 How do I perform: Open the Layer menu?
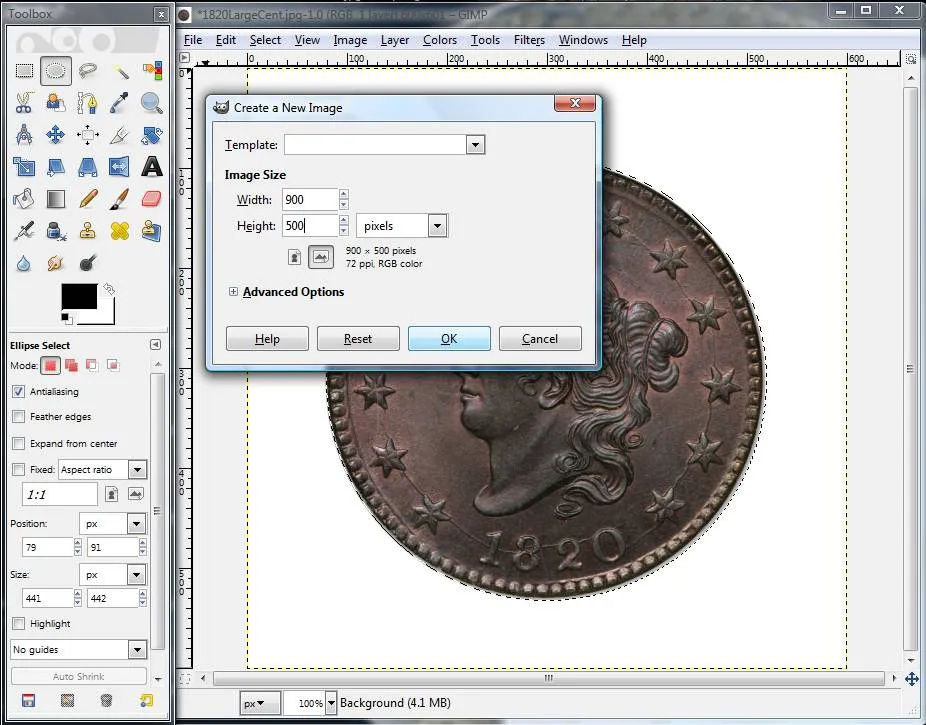coord(394,40)
